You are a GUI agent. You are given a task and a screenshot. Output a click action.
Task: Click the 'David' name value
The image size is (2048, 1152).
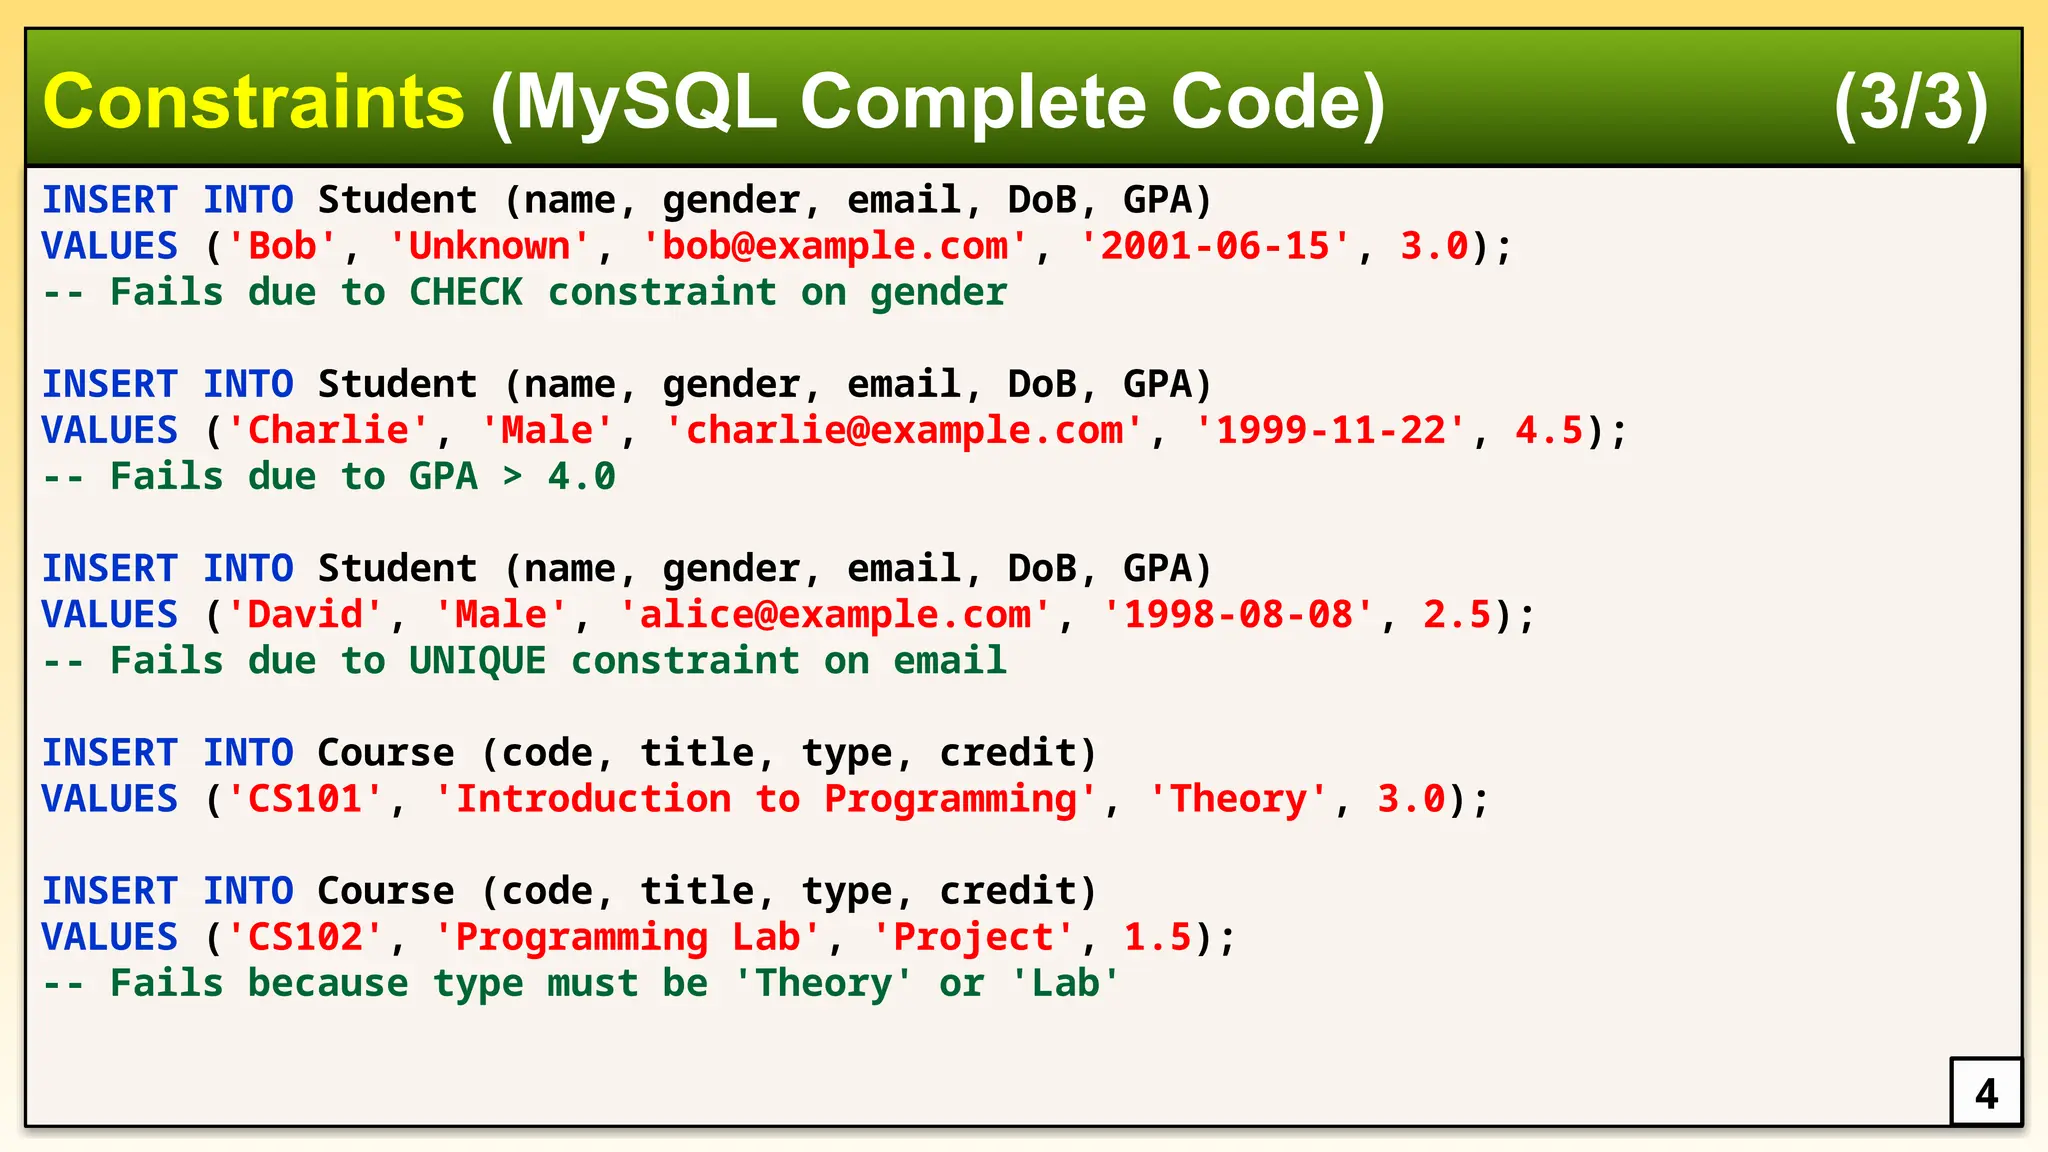306,614
